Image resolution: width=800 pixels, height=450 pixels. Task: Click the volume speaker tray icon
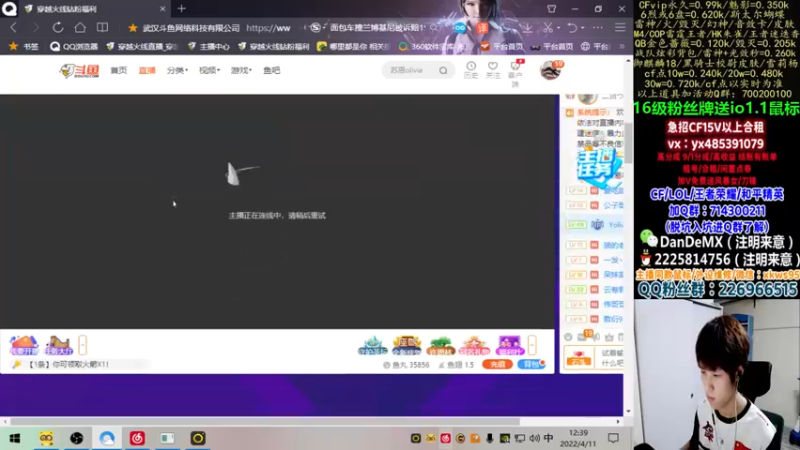tap(534, 438)
